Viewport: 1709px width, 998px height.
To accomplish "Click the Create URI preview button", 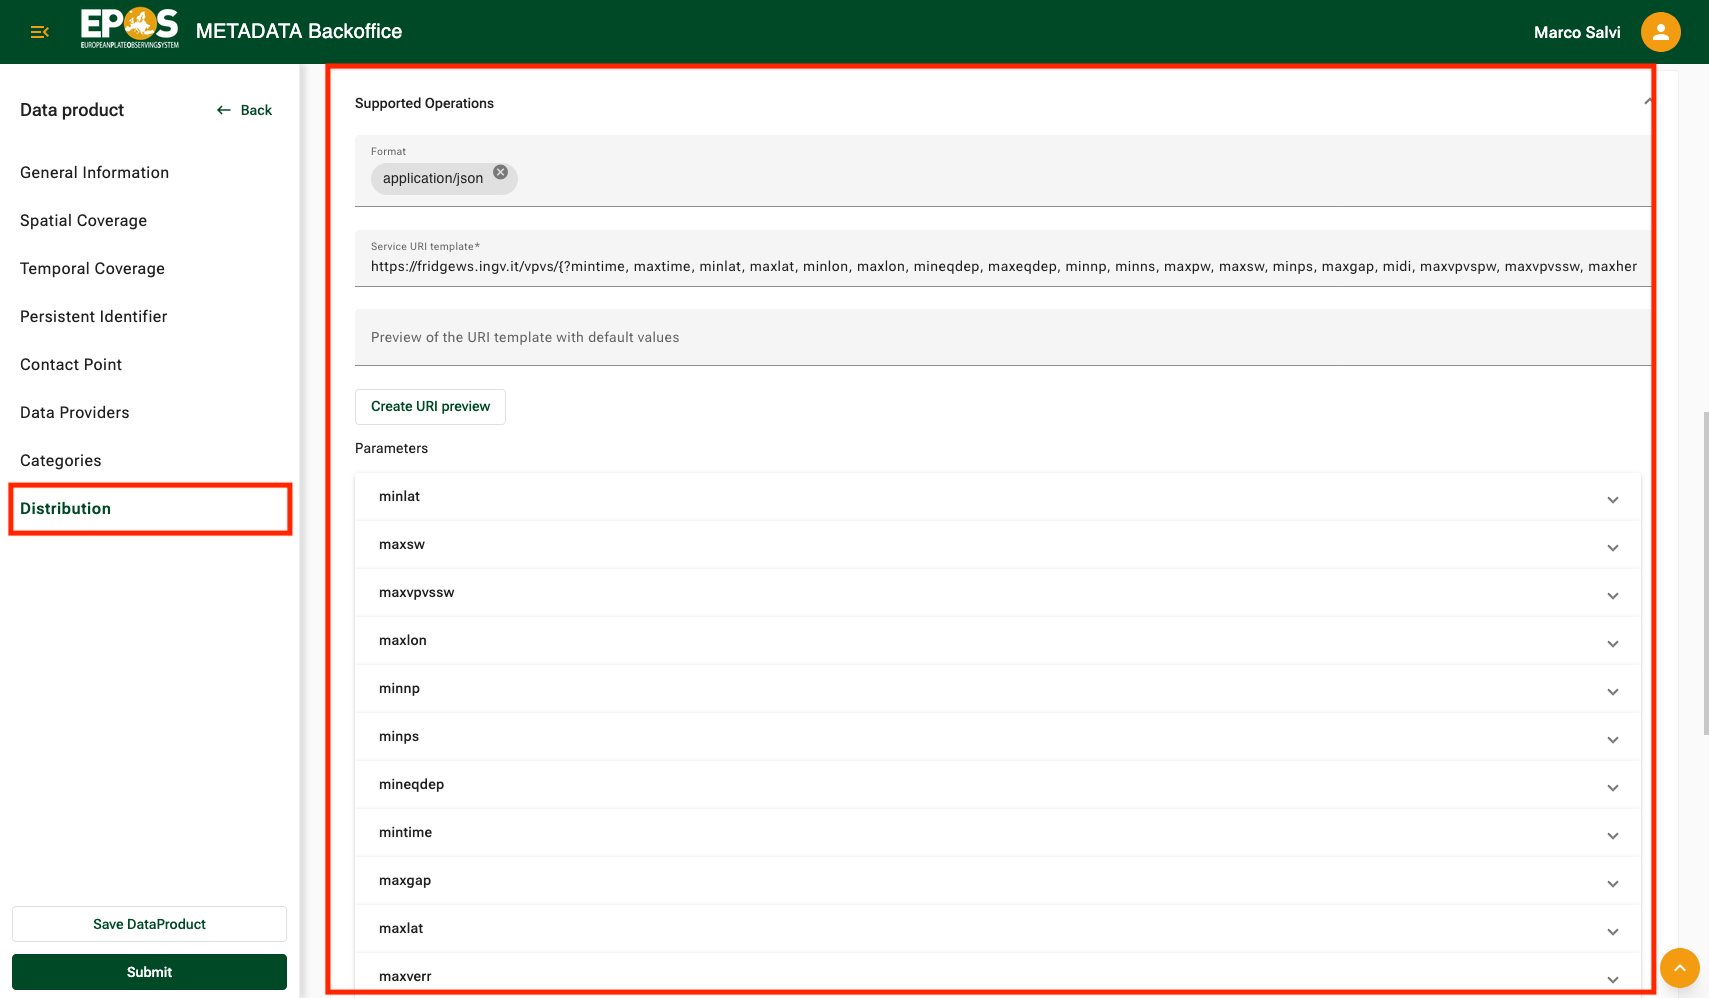I will point(430,406).
